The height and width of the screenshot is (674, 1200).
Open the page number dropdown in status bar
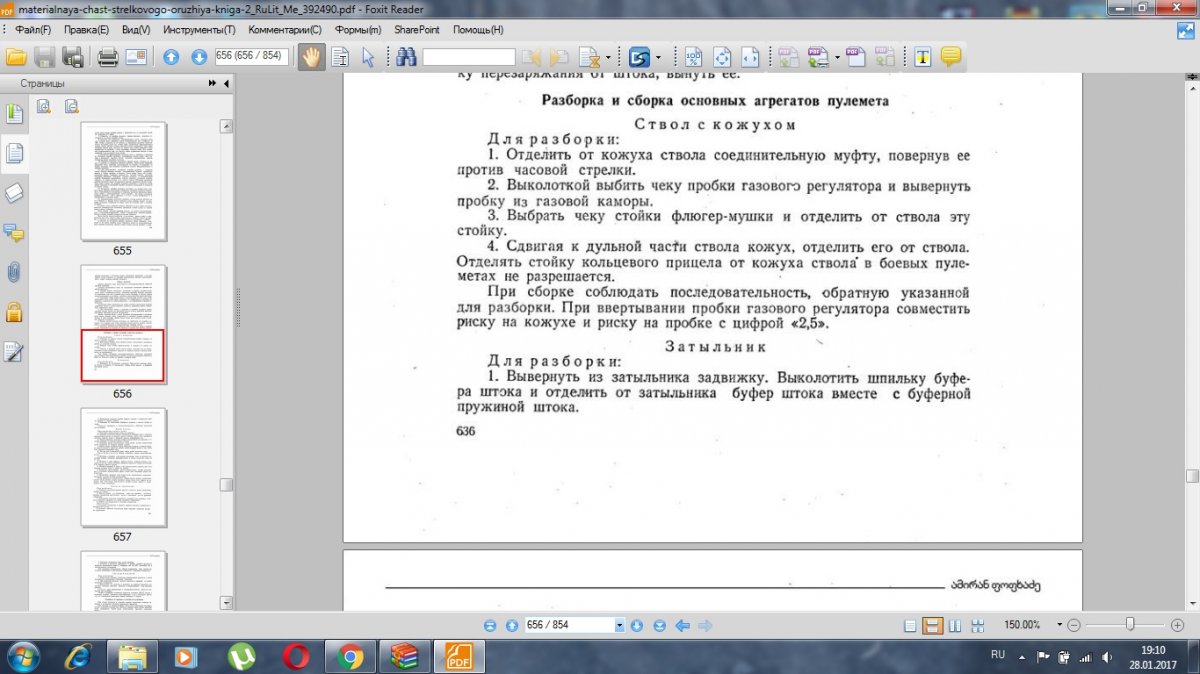point(620,625)
